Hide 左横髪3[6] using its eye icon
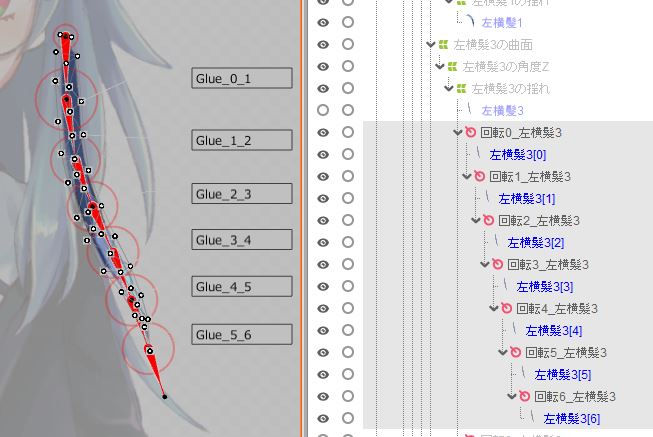The image size is (653, 437). pyautogui.click(x=323, y=419)
